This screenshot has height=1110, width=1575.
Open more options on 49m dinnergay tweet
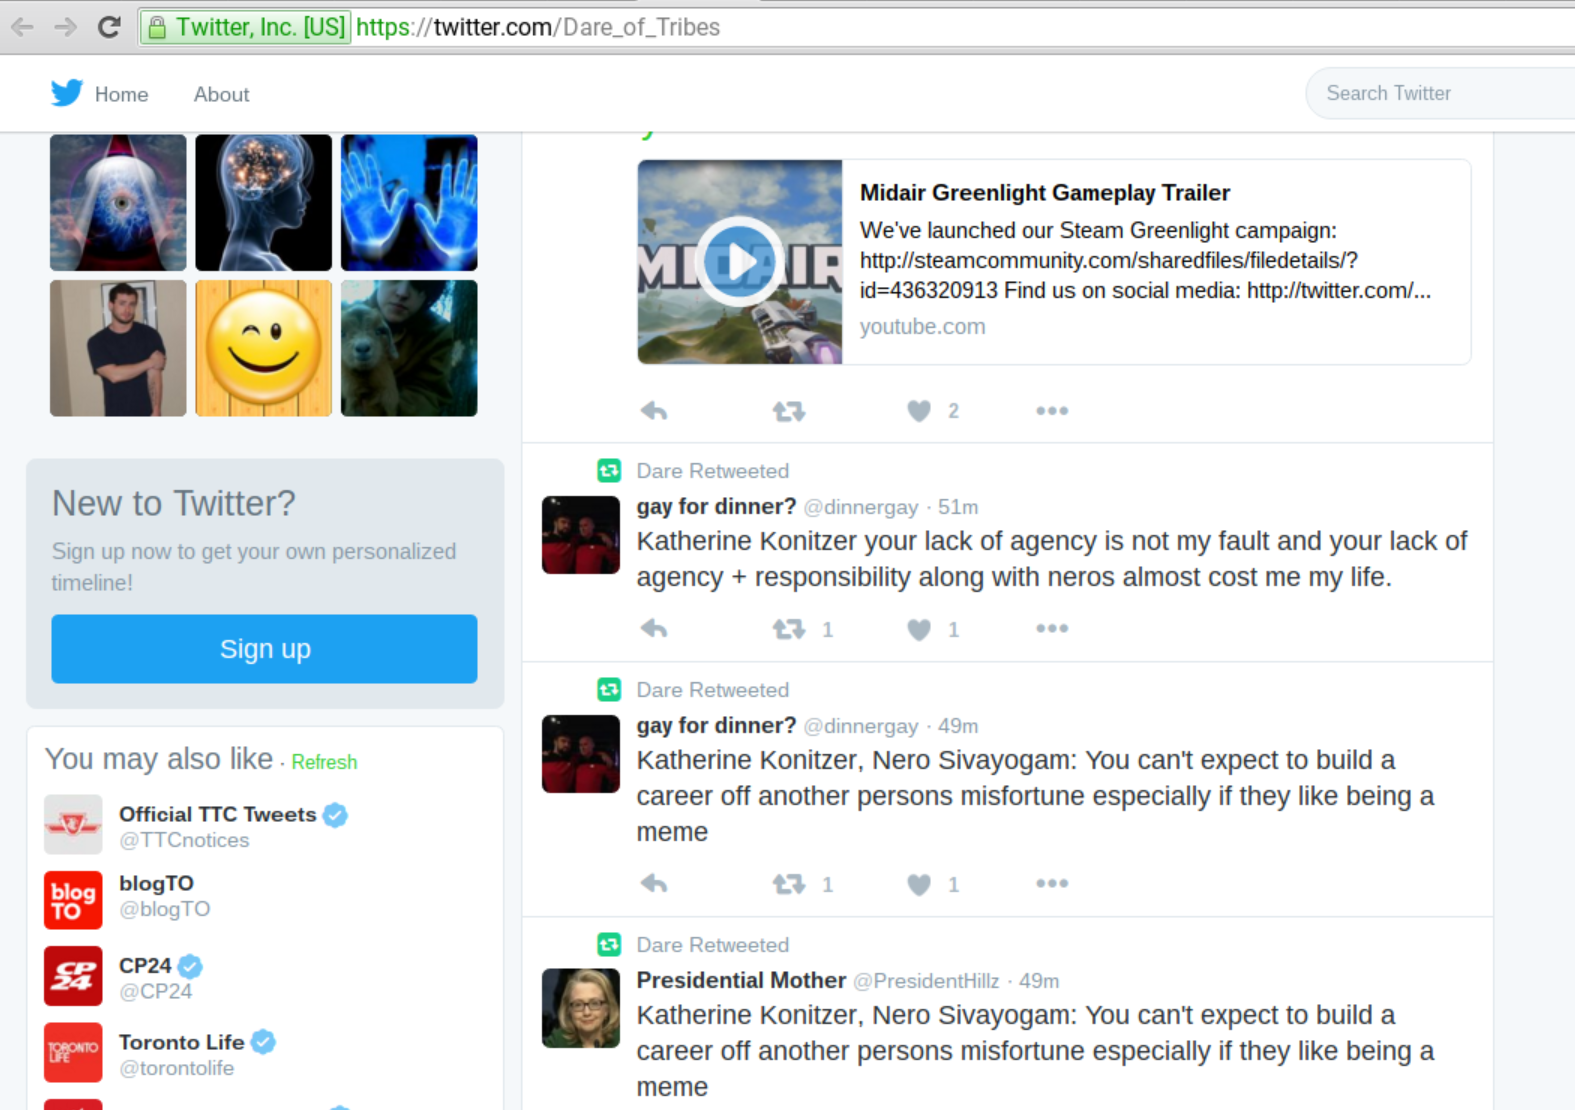(1052, 884)
